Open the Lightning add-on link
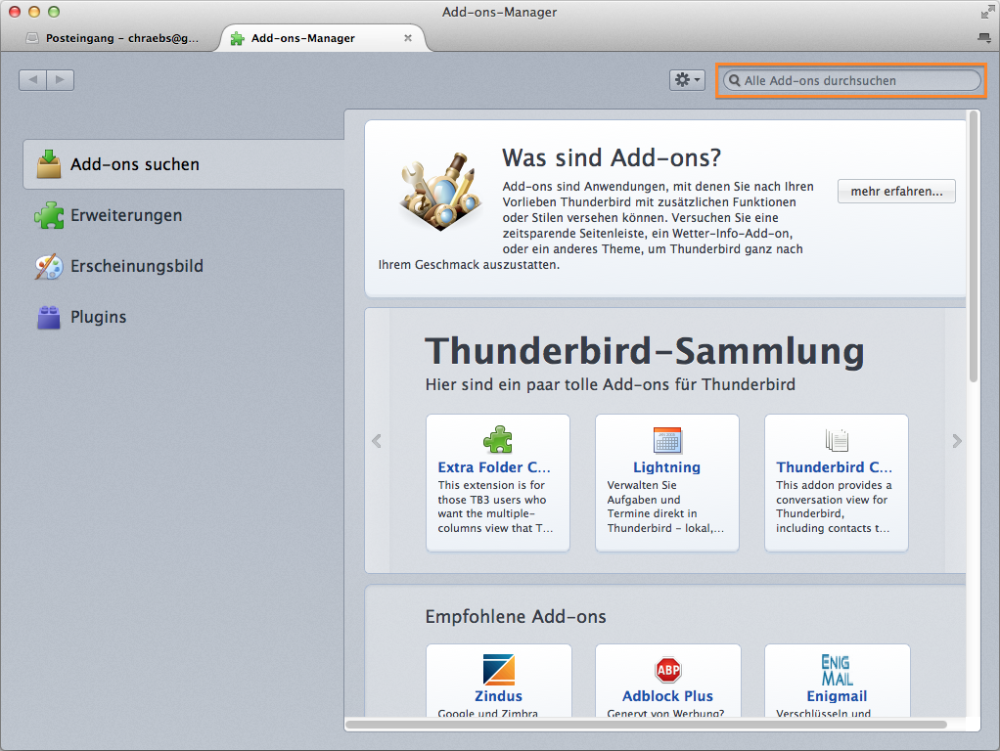The width and height of the screenshot is (1000, 751). (x=666, y=467)
